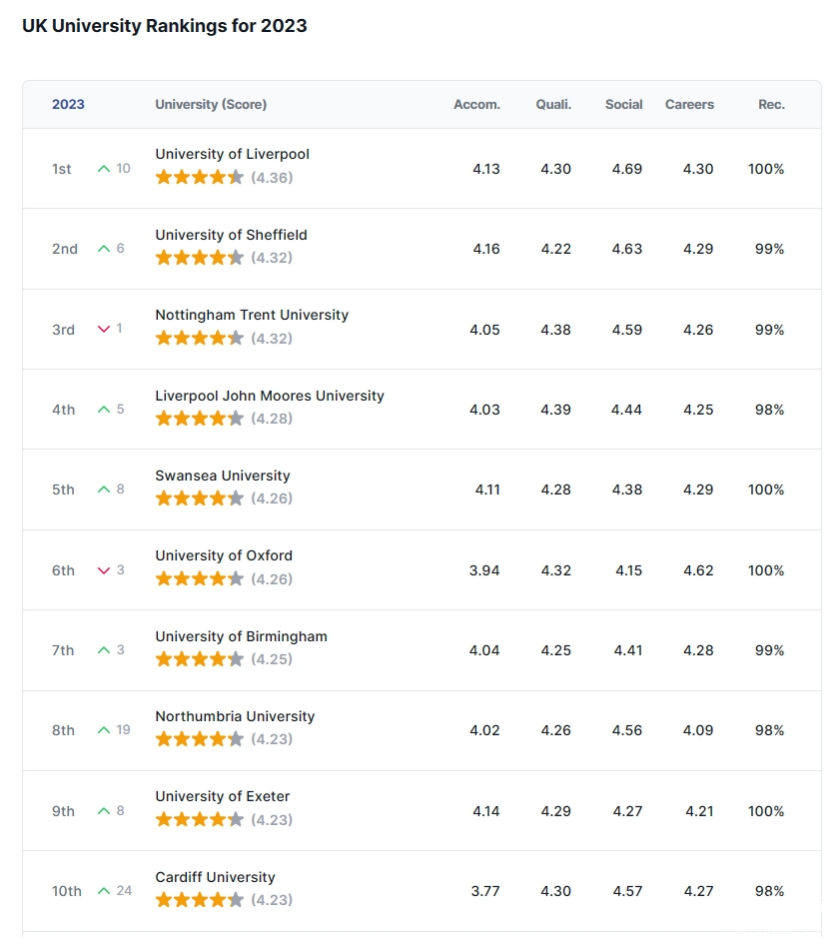
Task: Click the 10th rank label
Action: click(66, 891)
